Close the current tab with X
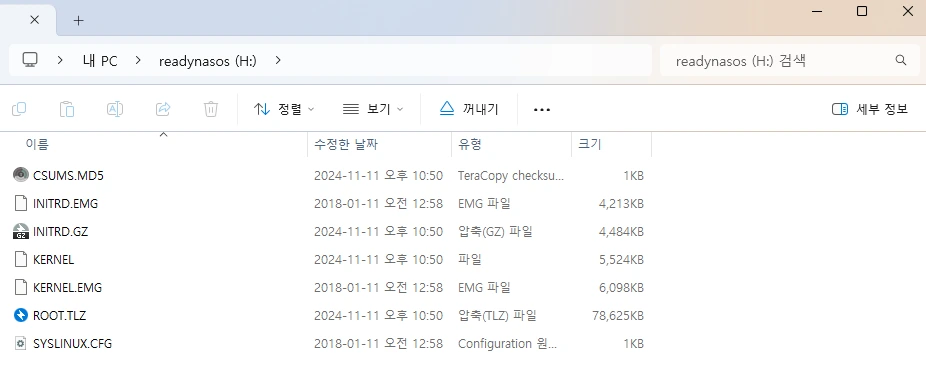The image size is (926, 369). [34, 19]
